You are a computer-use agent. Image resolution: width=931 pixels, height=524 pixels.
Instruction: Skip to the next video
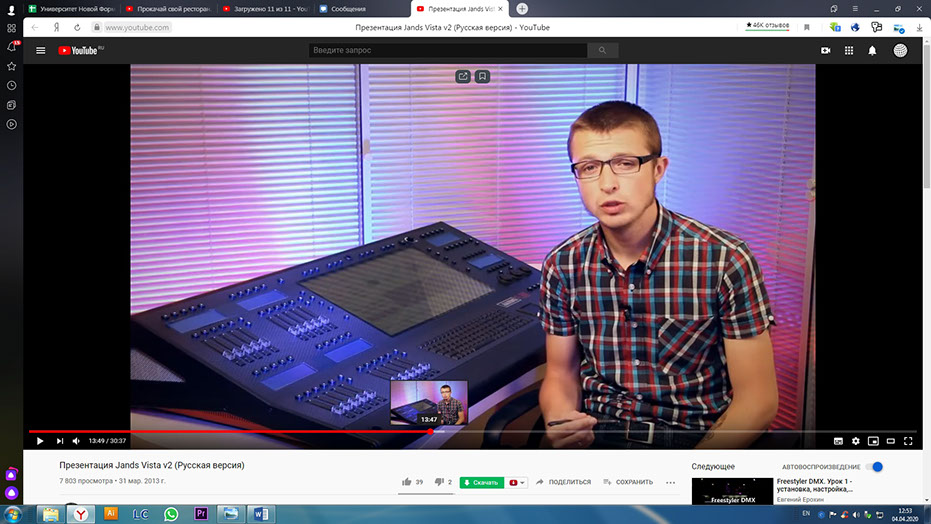(x=59, y=440)
